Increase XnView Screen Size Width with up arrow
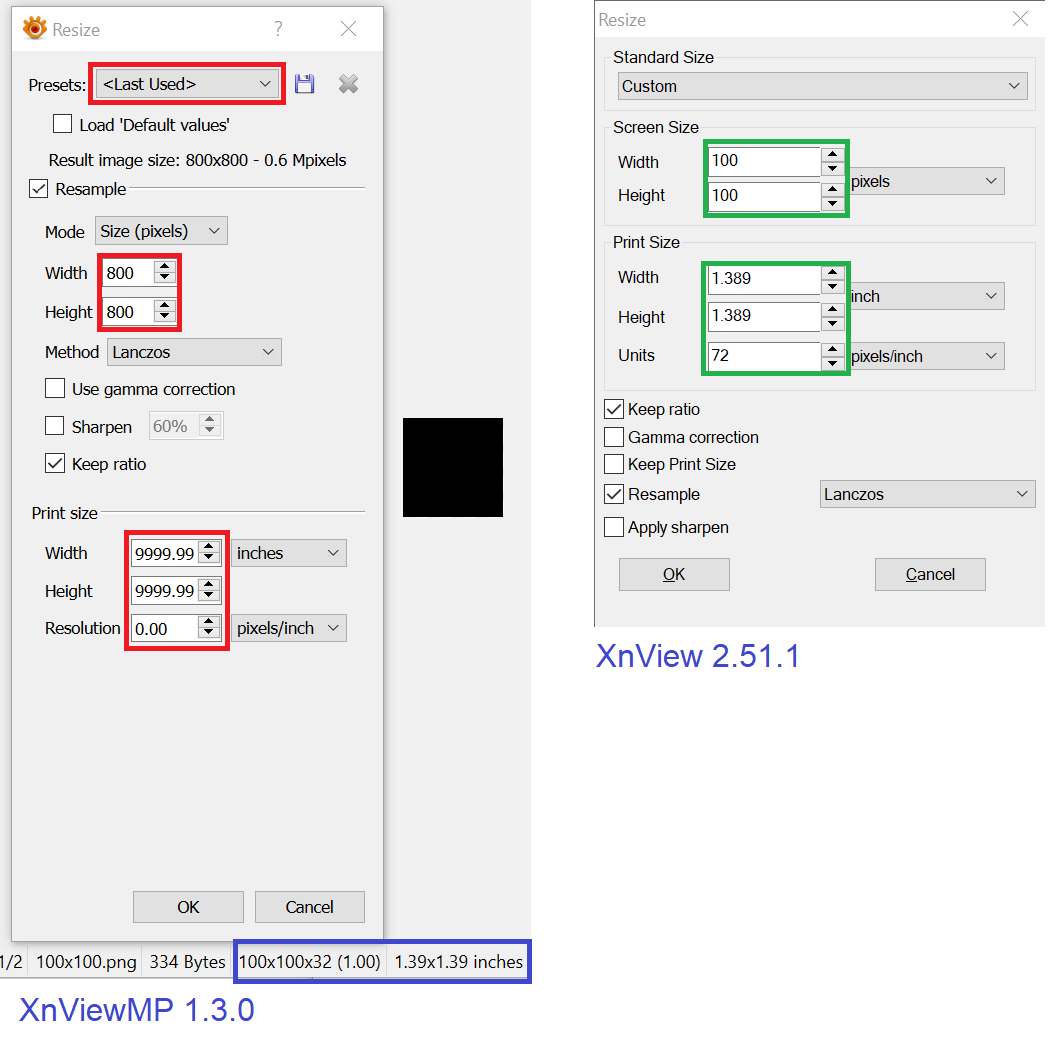 coord(832,154)
